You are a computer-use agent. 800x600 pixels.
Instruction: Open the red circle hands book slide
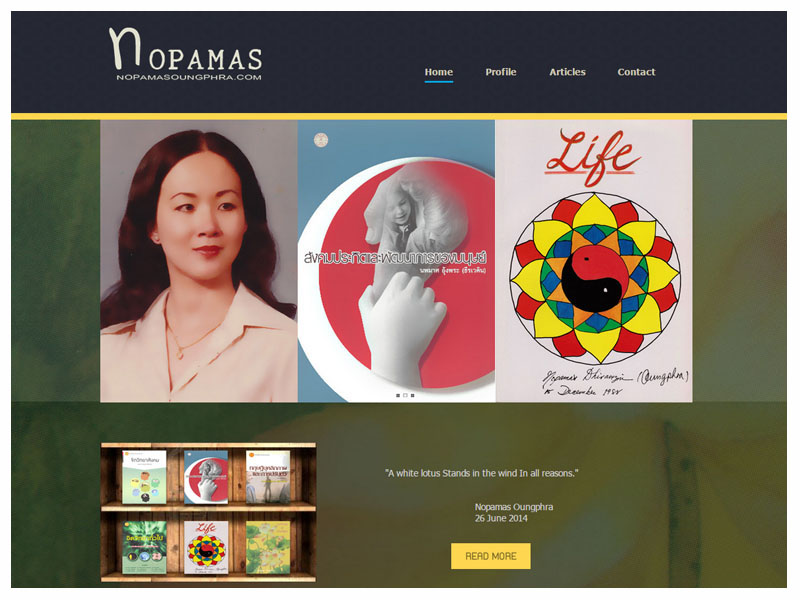tap(396, 261)
